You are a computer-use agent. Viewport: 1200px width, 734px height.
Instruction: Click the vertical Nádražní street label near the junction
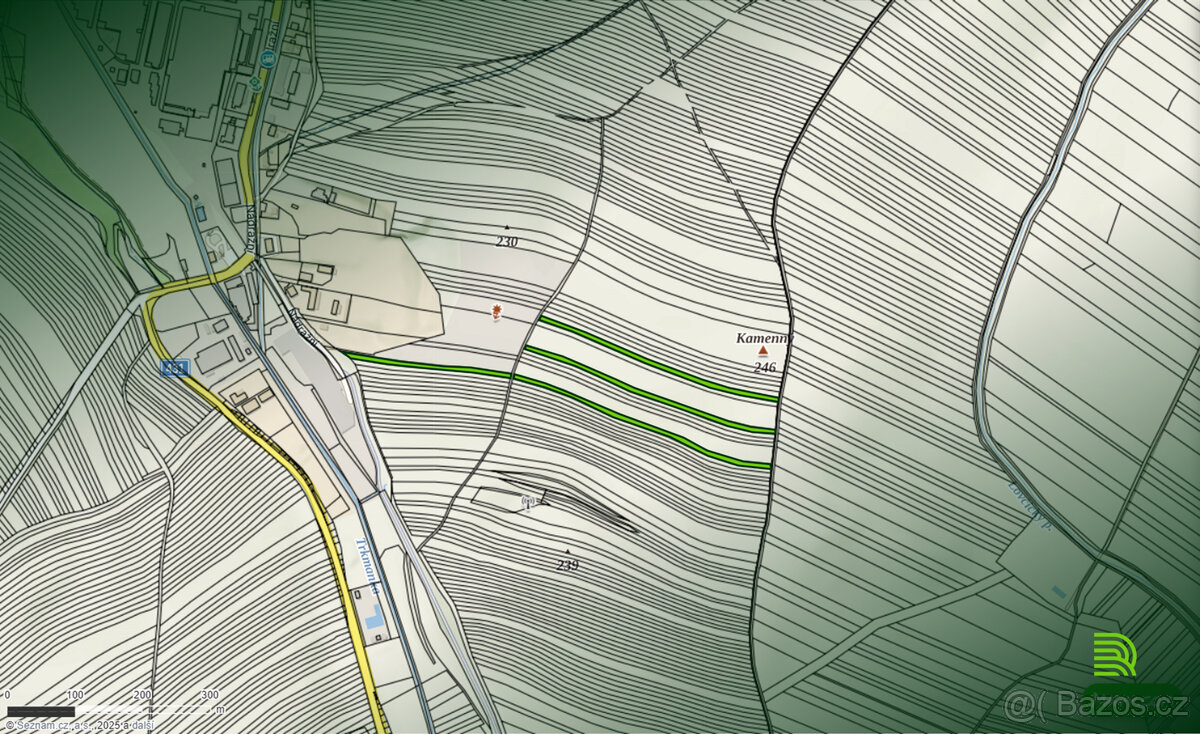tap(250, 228)
